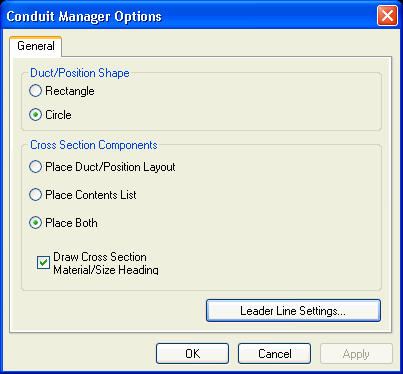Image resolution: width=403 pixels, height=374 pixels.
Task: Click the grayed-out Apply button
Action: 356,354
